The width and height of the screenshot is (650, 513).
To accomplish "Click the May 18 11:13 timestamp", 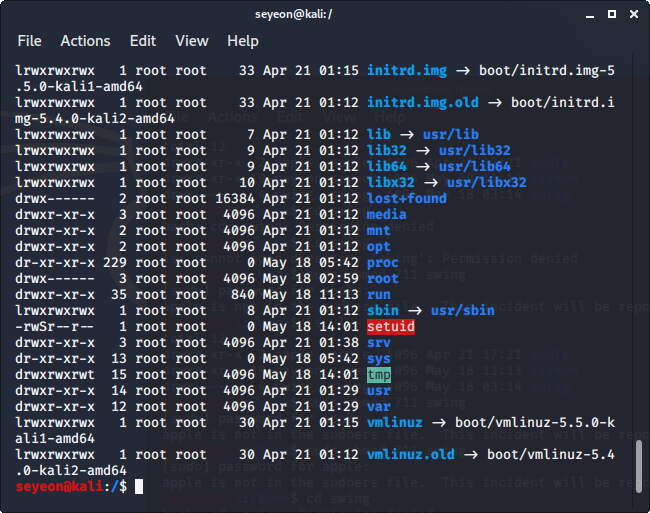I will [310, 295].
